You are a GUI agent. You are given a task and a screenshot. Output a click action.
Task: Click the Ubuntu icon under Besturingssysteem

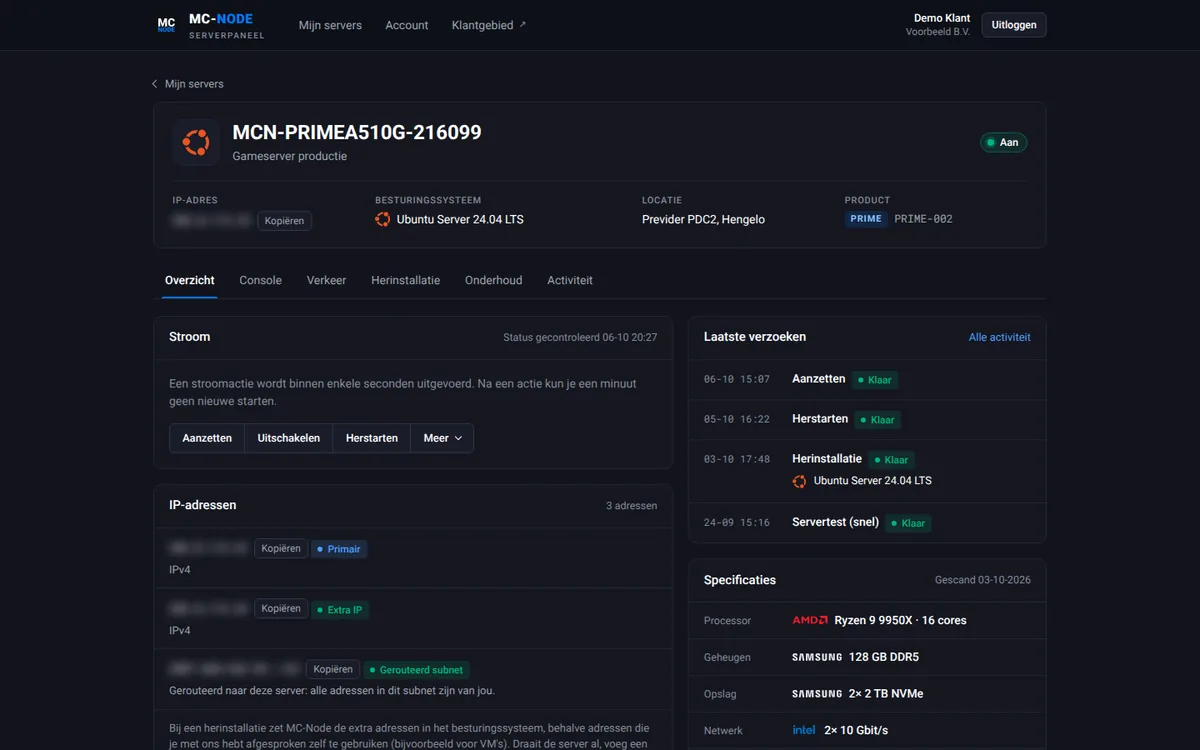(382, 219)
